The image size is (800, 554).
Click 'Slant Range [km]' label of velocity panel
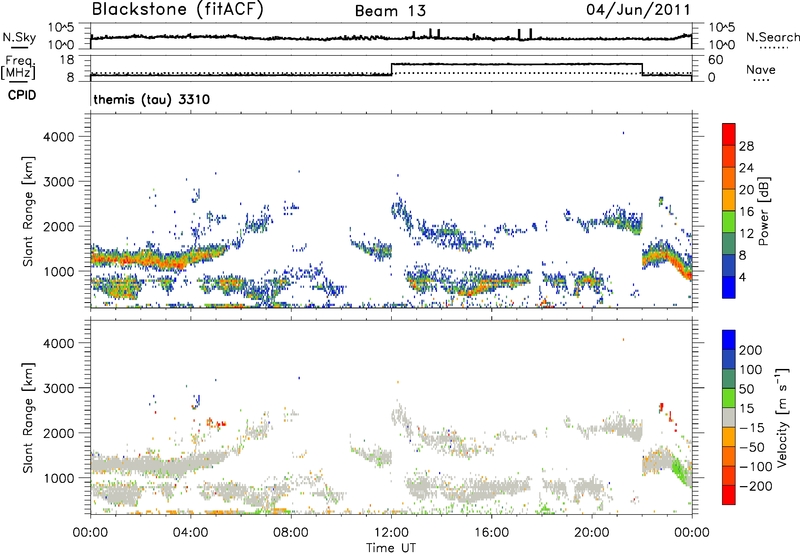click(x=28, y=418)
